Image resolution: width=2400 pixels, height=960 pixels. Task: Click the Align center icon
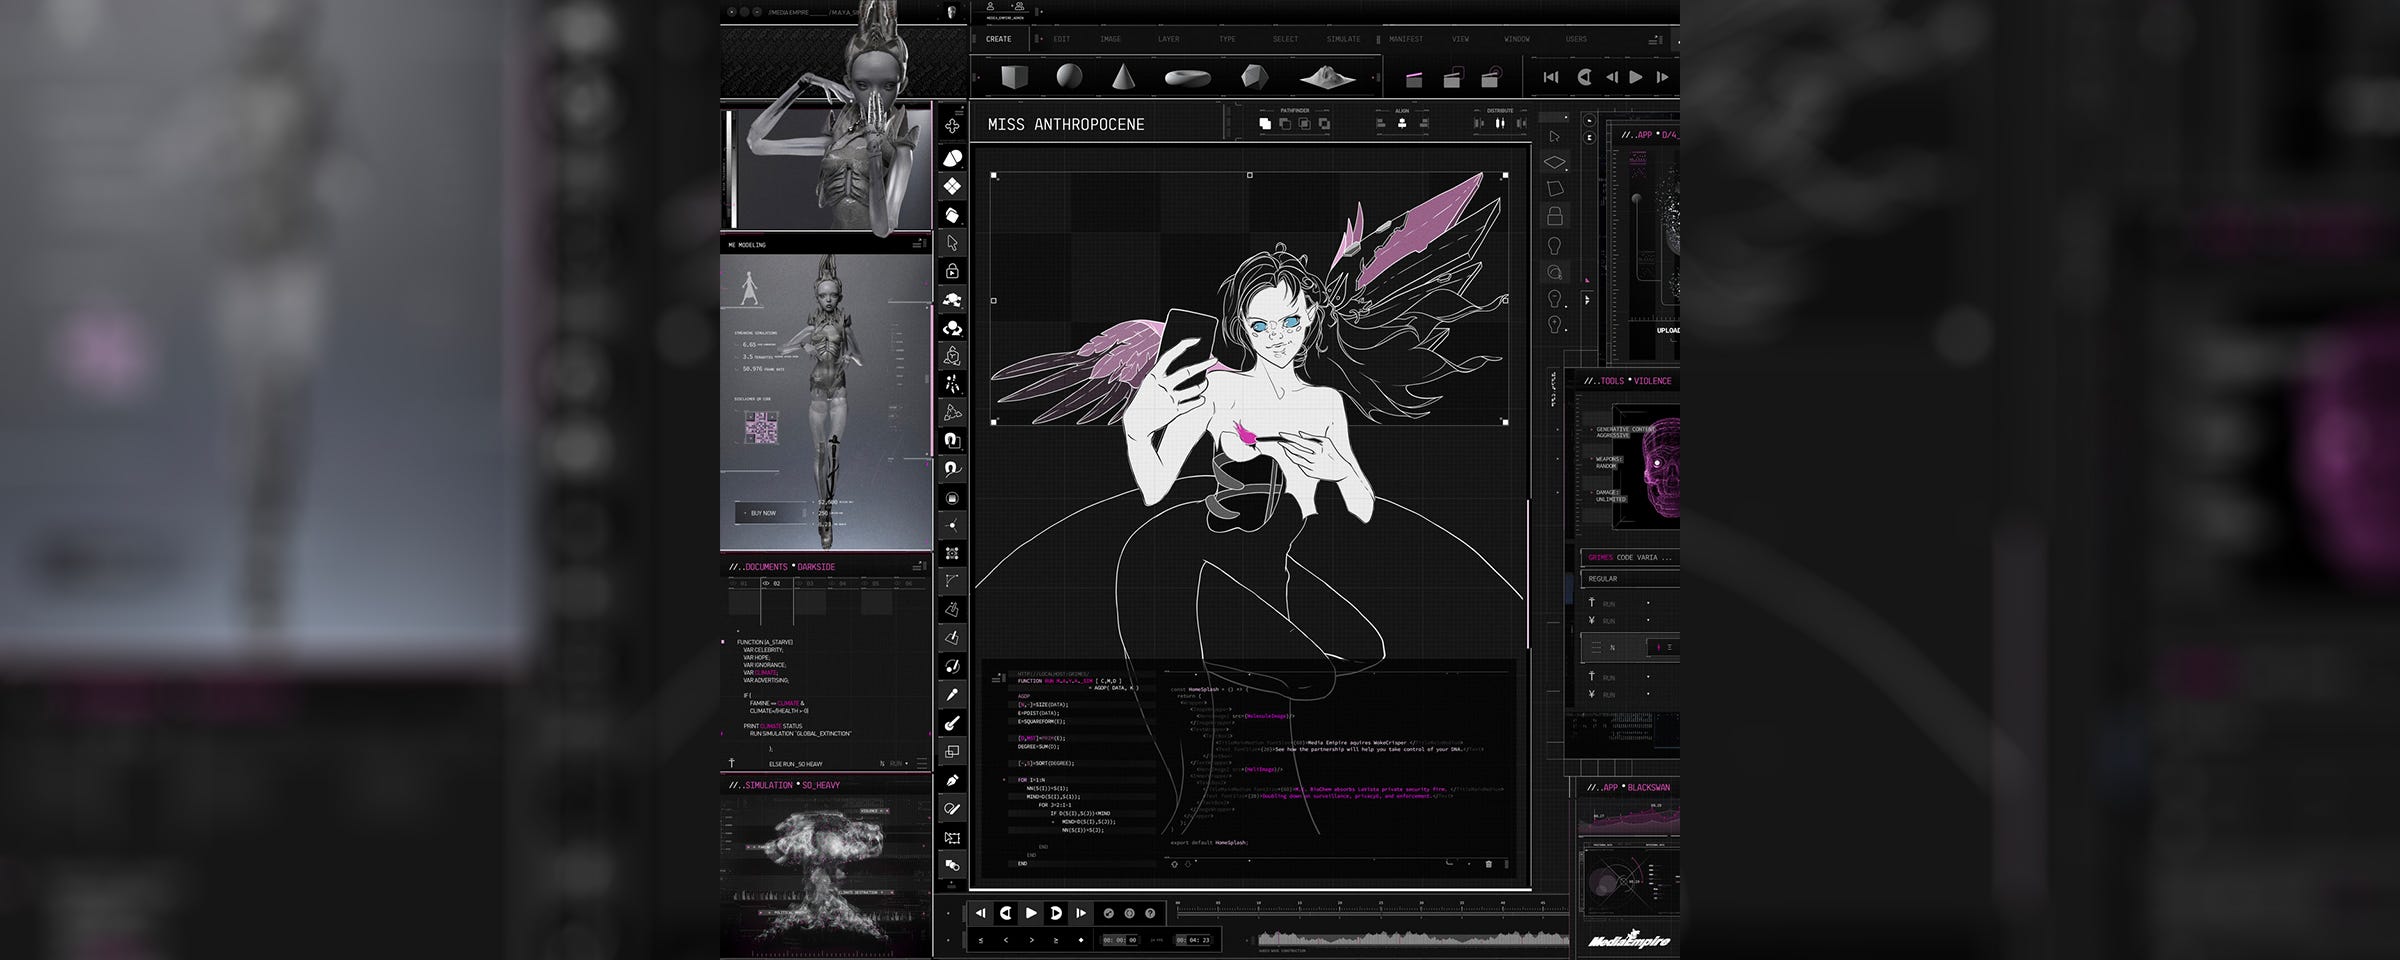(x=1402, y=123)
